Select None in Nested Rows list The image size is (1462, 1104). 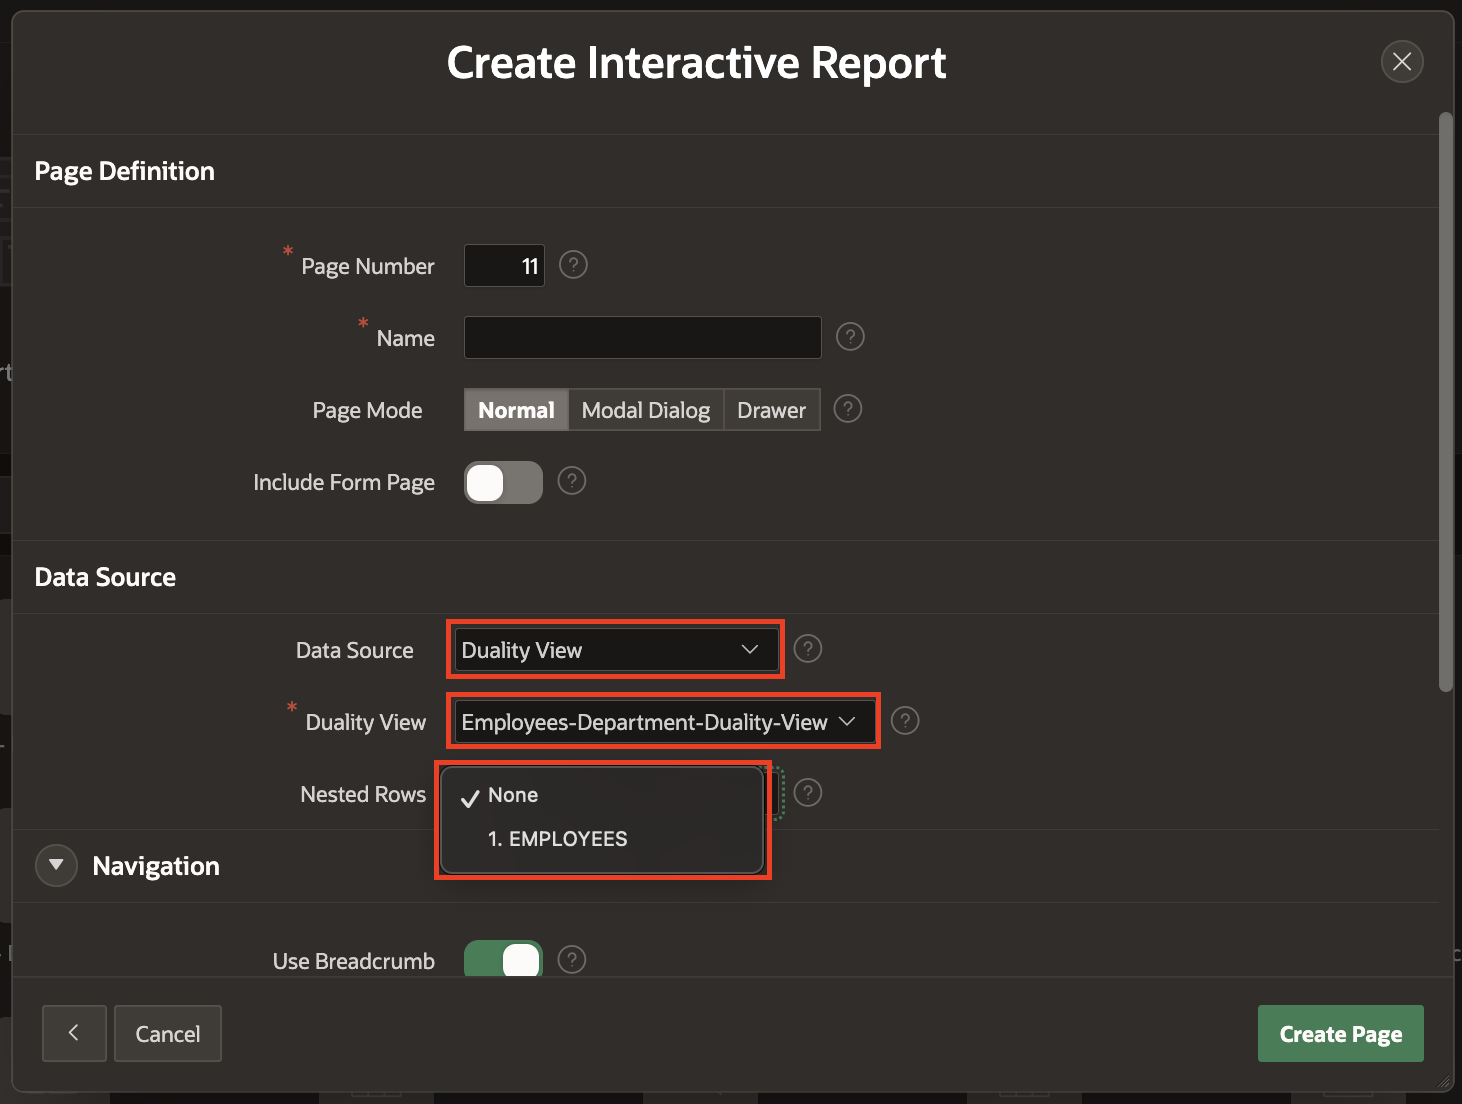[x=513, y=795]
